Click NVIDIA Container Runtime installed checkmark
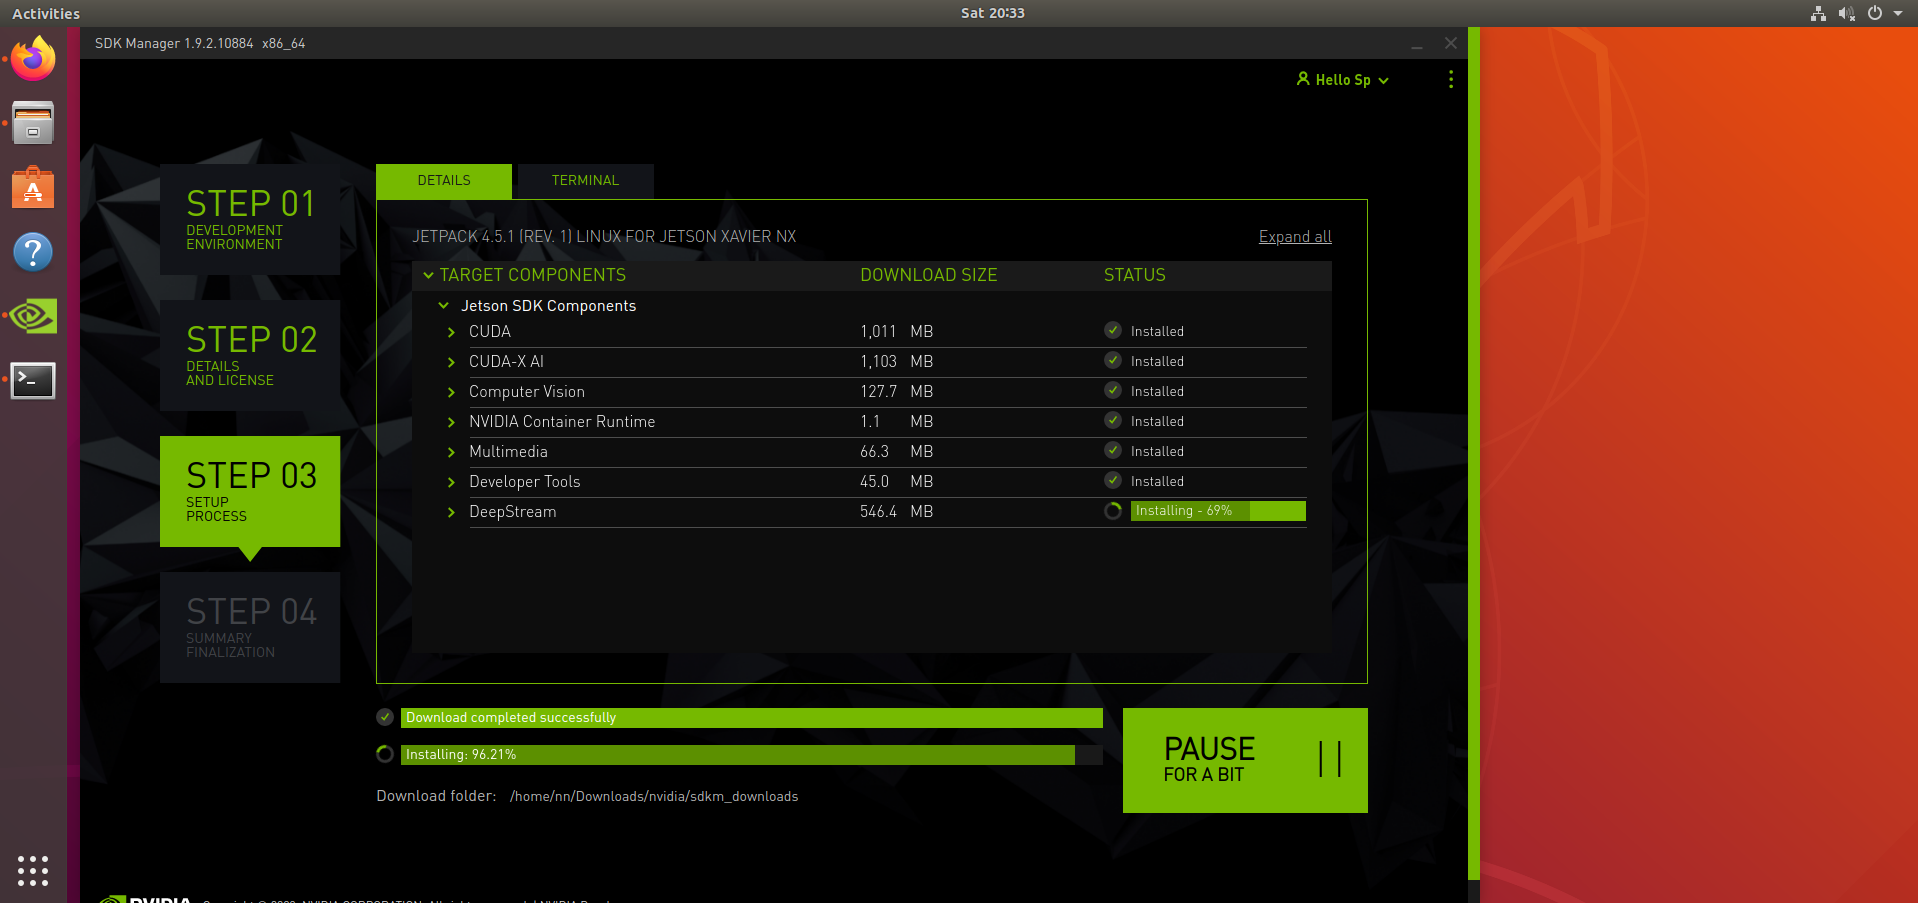This screenshot has height=903, width=1918. 1113,420
